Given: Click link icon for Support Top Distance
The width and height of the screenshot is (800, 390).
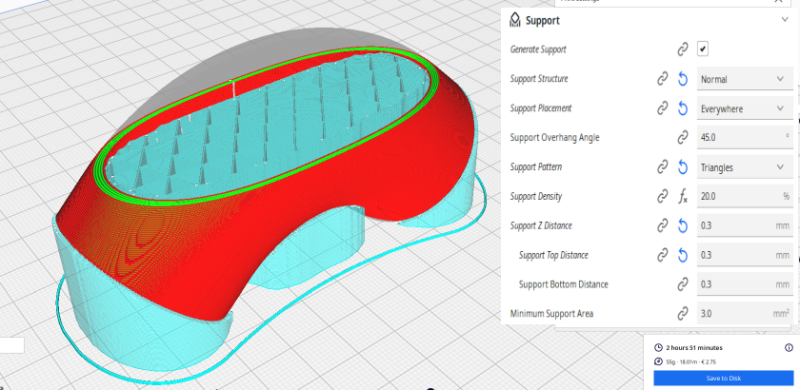Looking at the screenshot, I should click(x=662, y=255).
